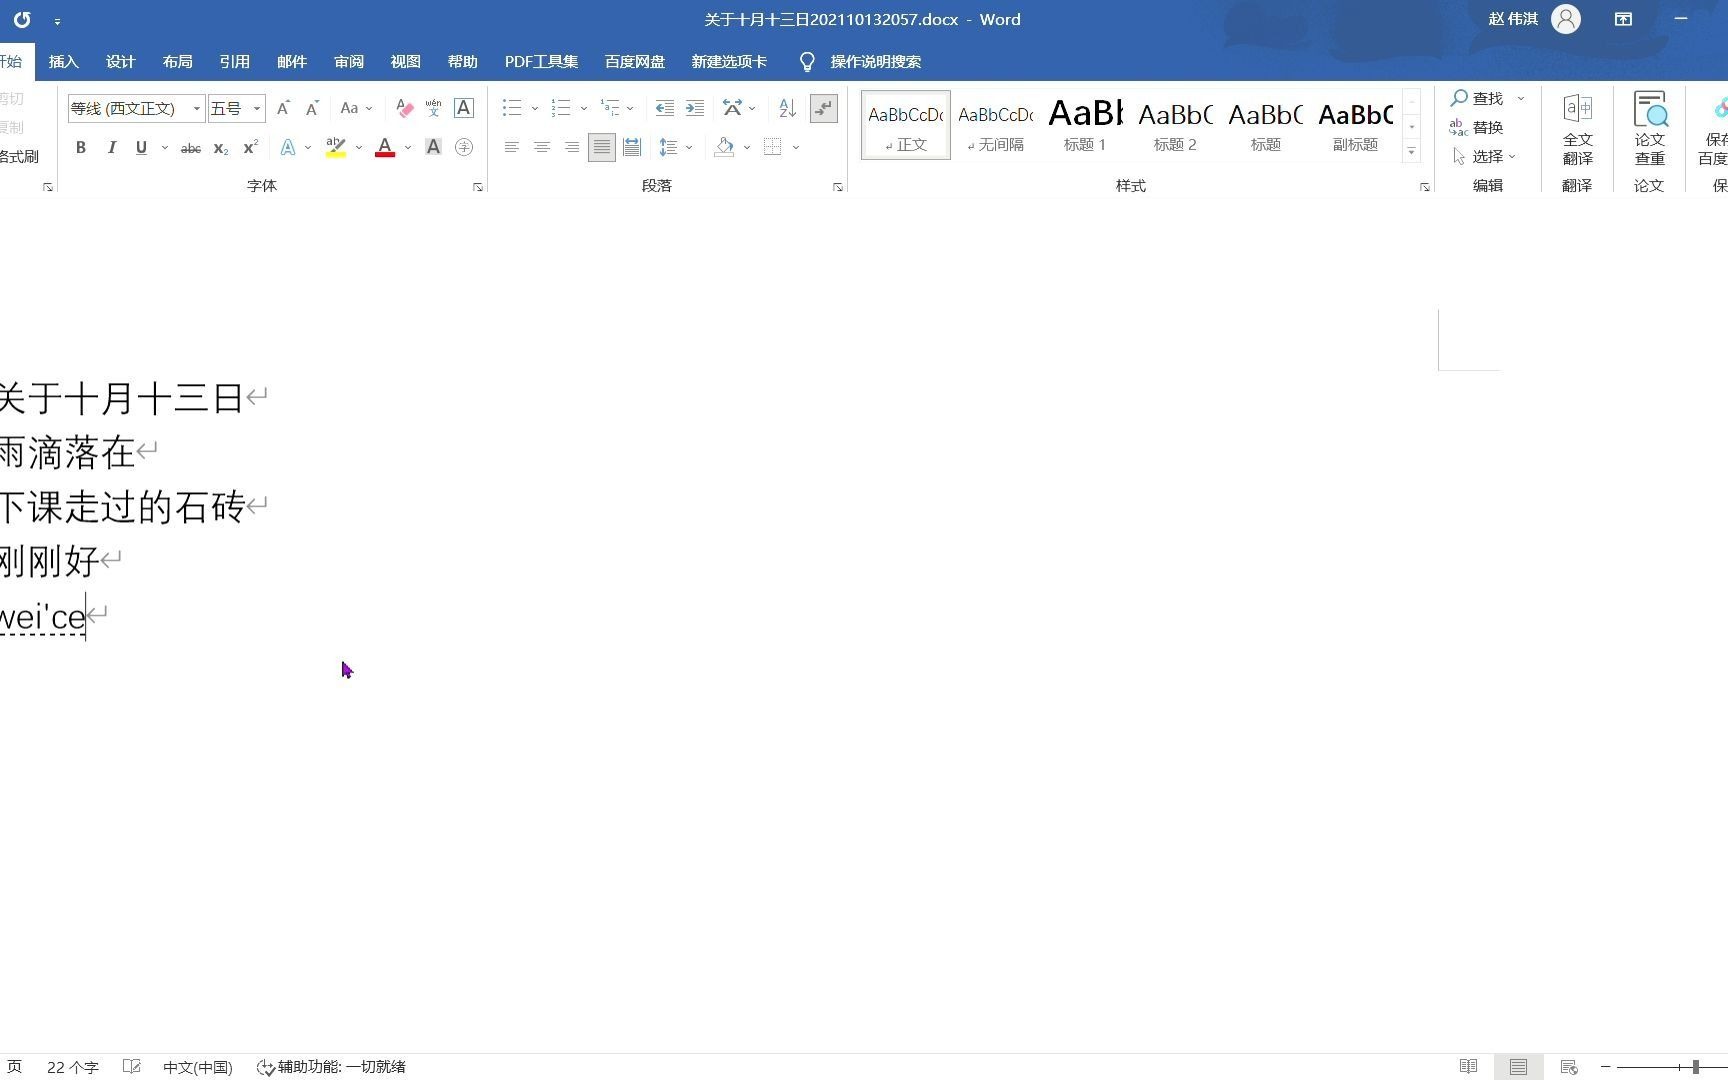The width and height of the screenshot is (1728, 1080).
Task: Toggle show/hide paragraph marks
Action: [823, 108]
